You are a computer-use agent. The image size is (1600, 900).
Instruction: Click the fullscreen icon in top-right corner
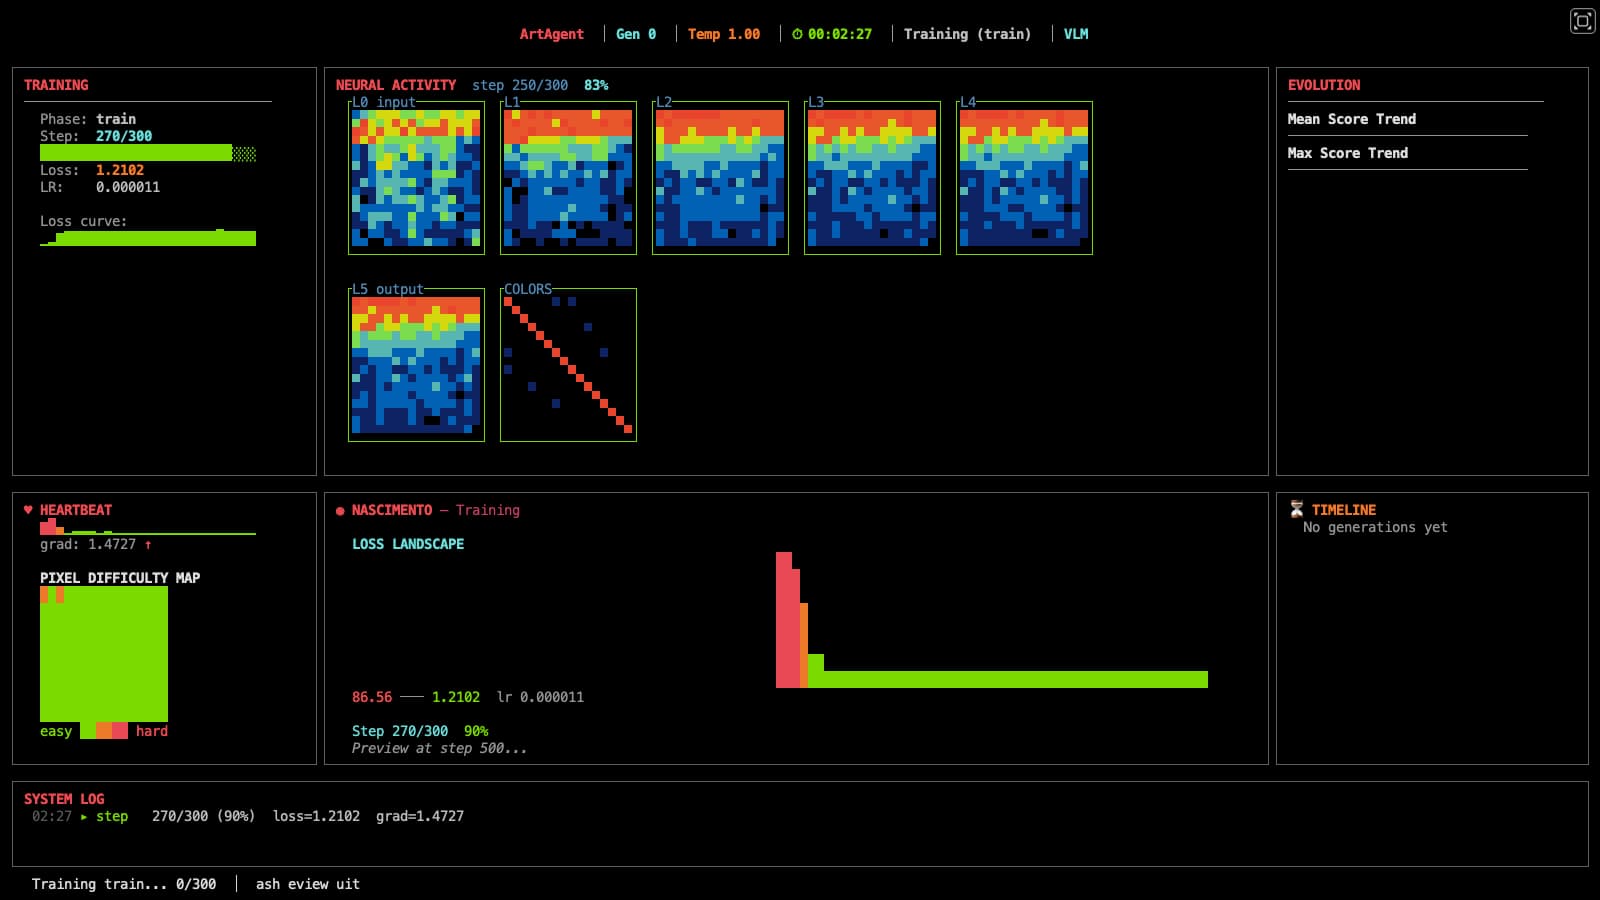coord(1582,21)
